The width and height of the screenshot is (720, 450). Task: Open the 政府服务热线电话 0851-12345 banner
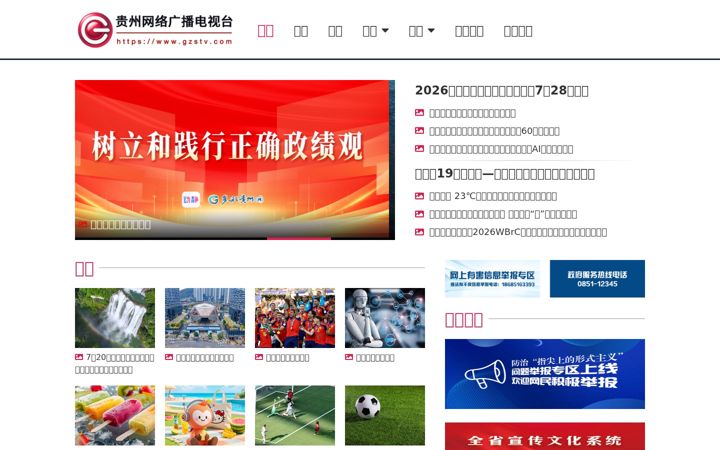(x=597, y=279)
